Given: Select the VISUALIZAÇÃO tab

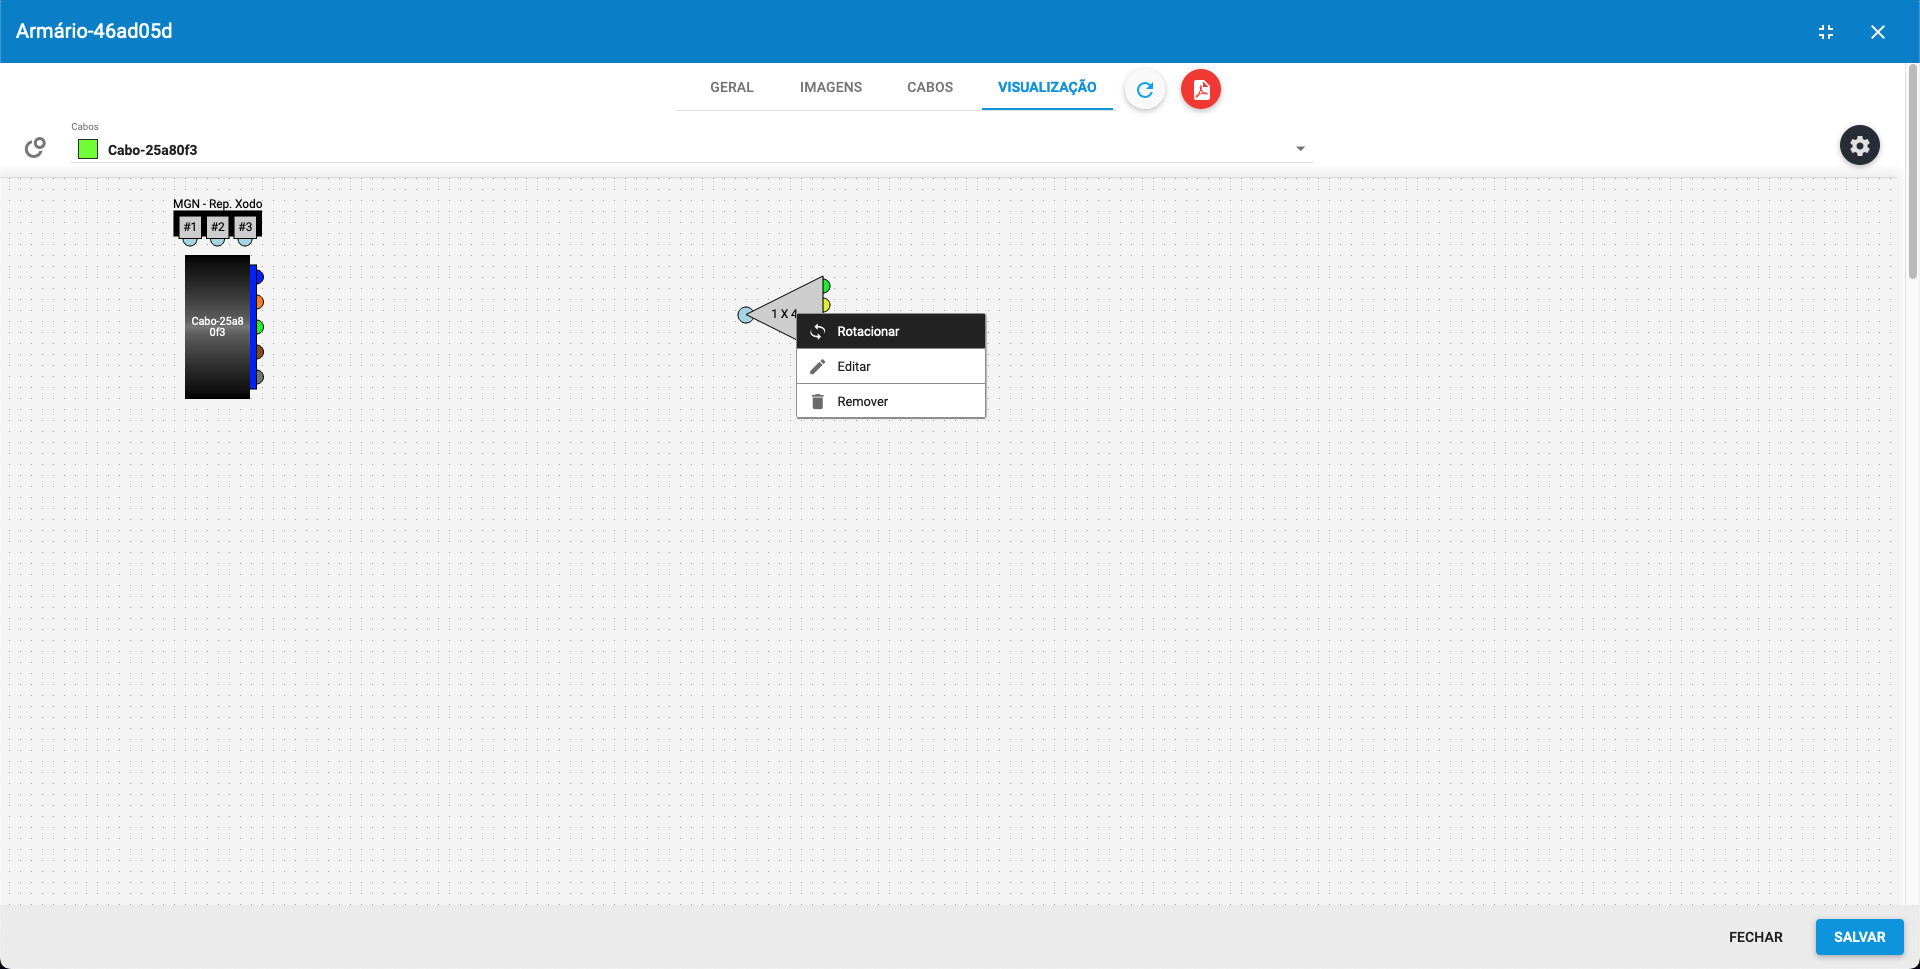Looking at the screenshot, I should point(1047,87).
